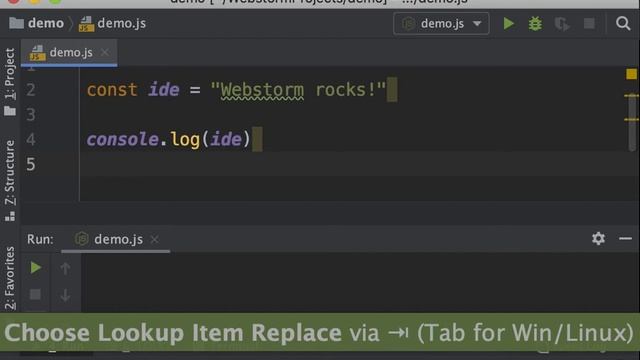640x360 pixels.
Task: Click the yellow inspection indicator above the scrollbar
Action: [x=631, y=74]
